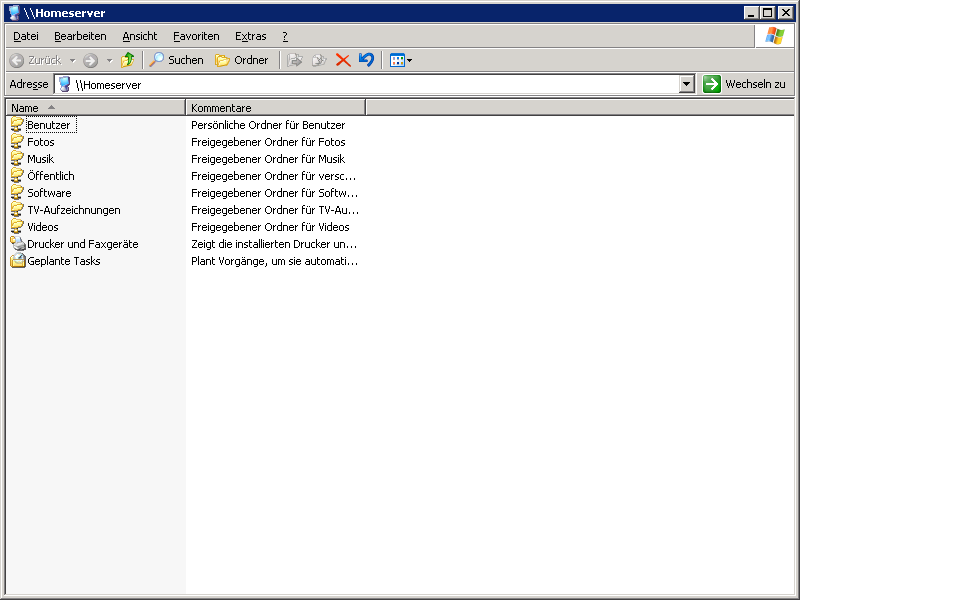Click into the Adresse input field
The width and height of the screenshot is (960, 600).
370,85
